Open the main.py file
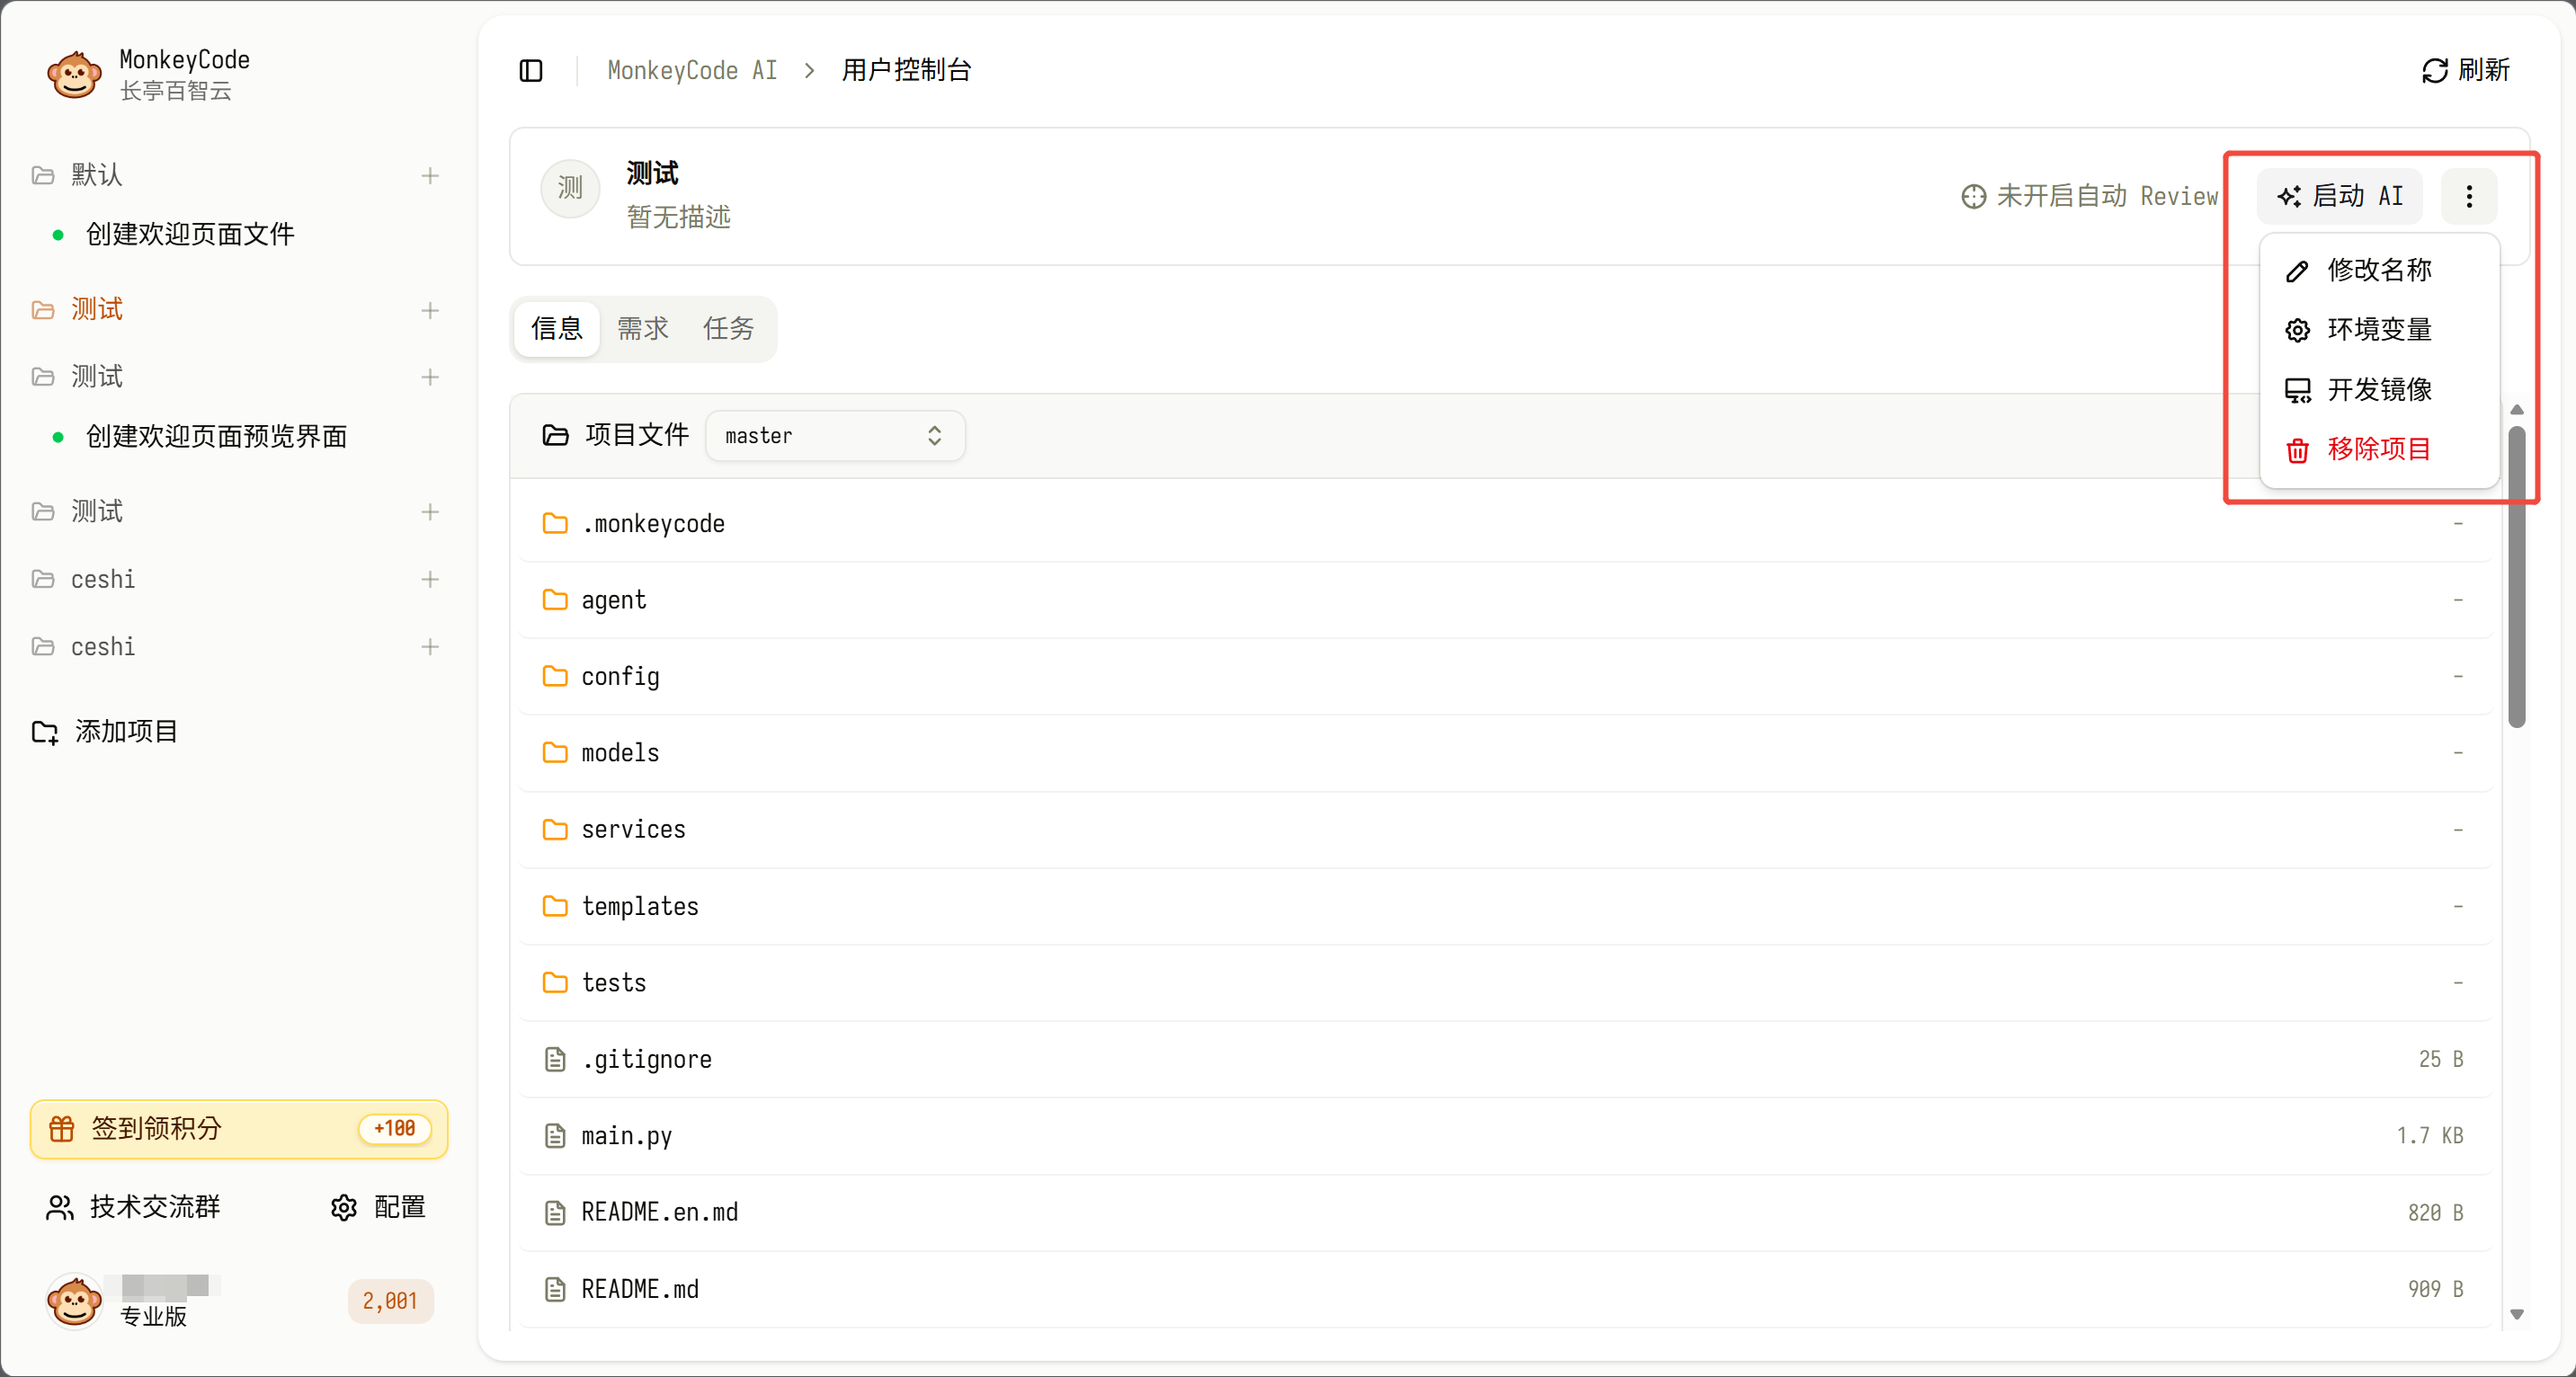 pyautogui.click(x=626, y=1136)
